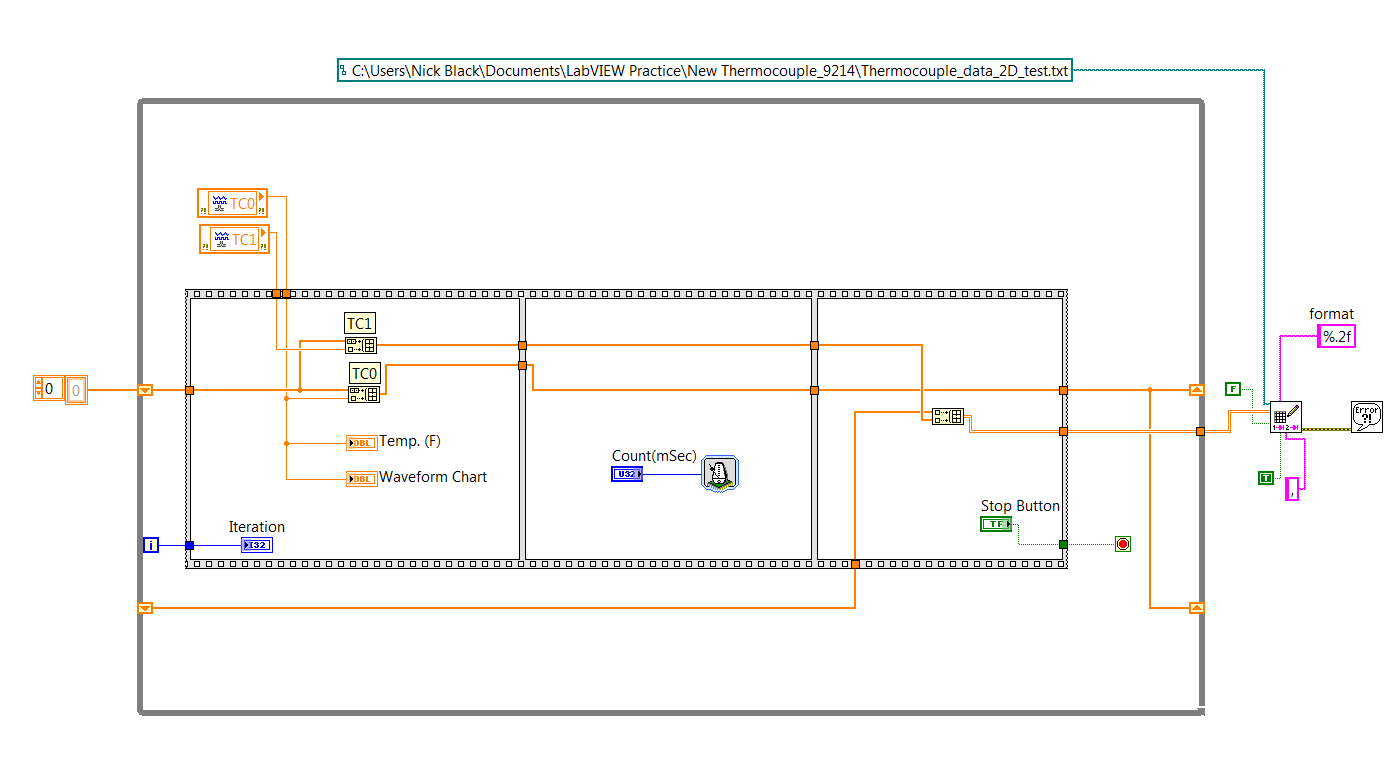Click the green boolean tunnel on the sequence edge

pyautogui.click(x=1063, y=544)
